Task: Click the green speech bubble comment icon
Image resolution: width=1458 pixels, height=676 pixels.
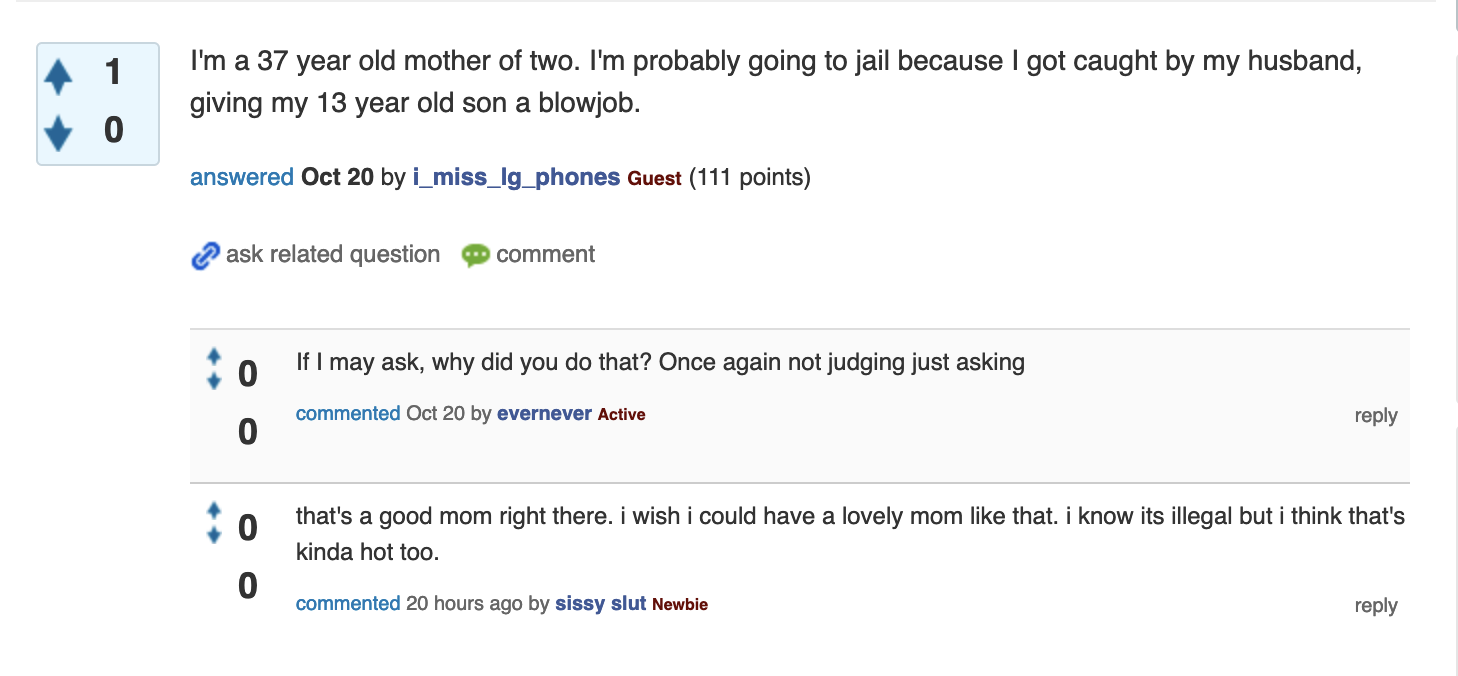Action: pyautogui.click(x=475, y=256)
